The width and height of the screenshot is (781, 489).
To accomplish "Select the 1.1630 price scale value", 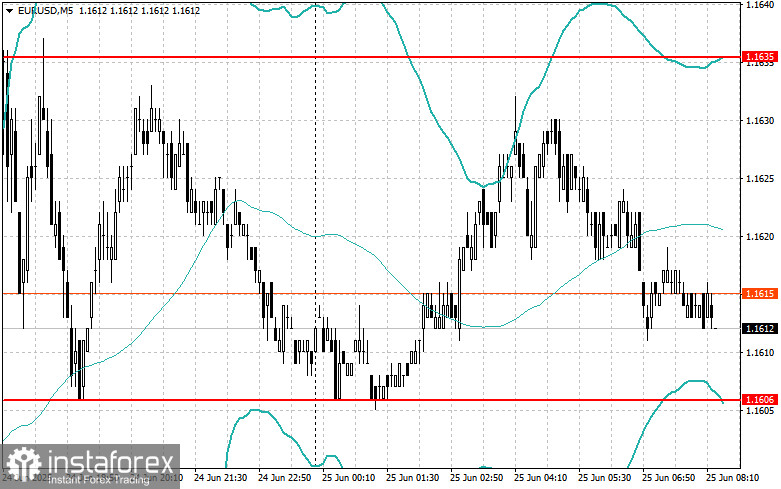I will pos(760,121).
